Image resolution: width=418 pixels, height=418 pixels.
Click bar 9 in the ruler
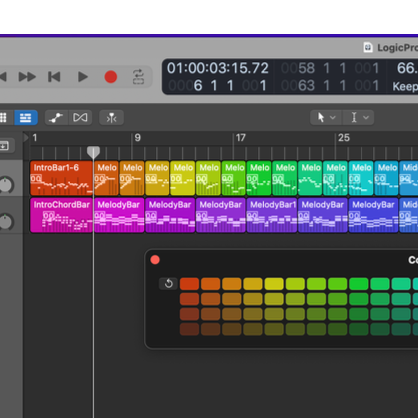coord(137,138)
